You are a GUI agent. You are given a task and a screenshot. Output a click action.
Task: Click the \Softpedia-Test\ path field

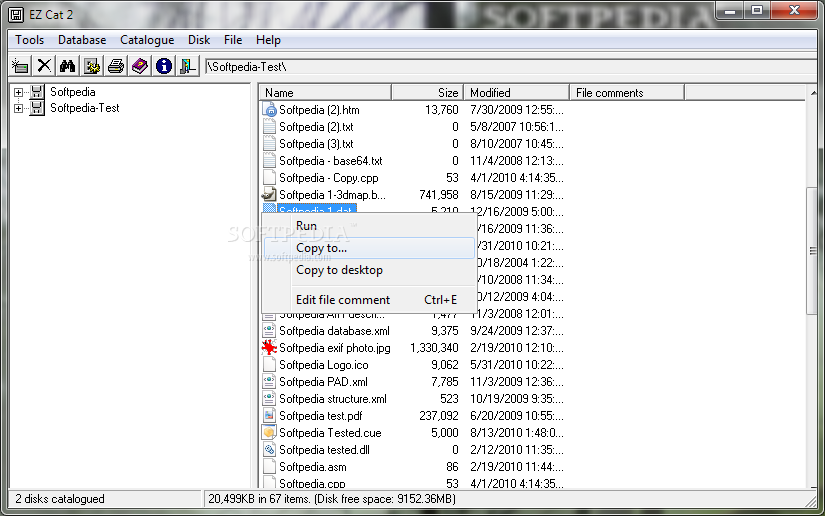pyautogui.click(x=510, y=67)
